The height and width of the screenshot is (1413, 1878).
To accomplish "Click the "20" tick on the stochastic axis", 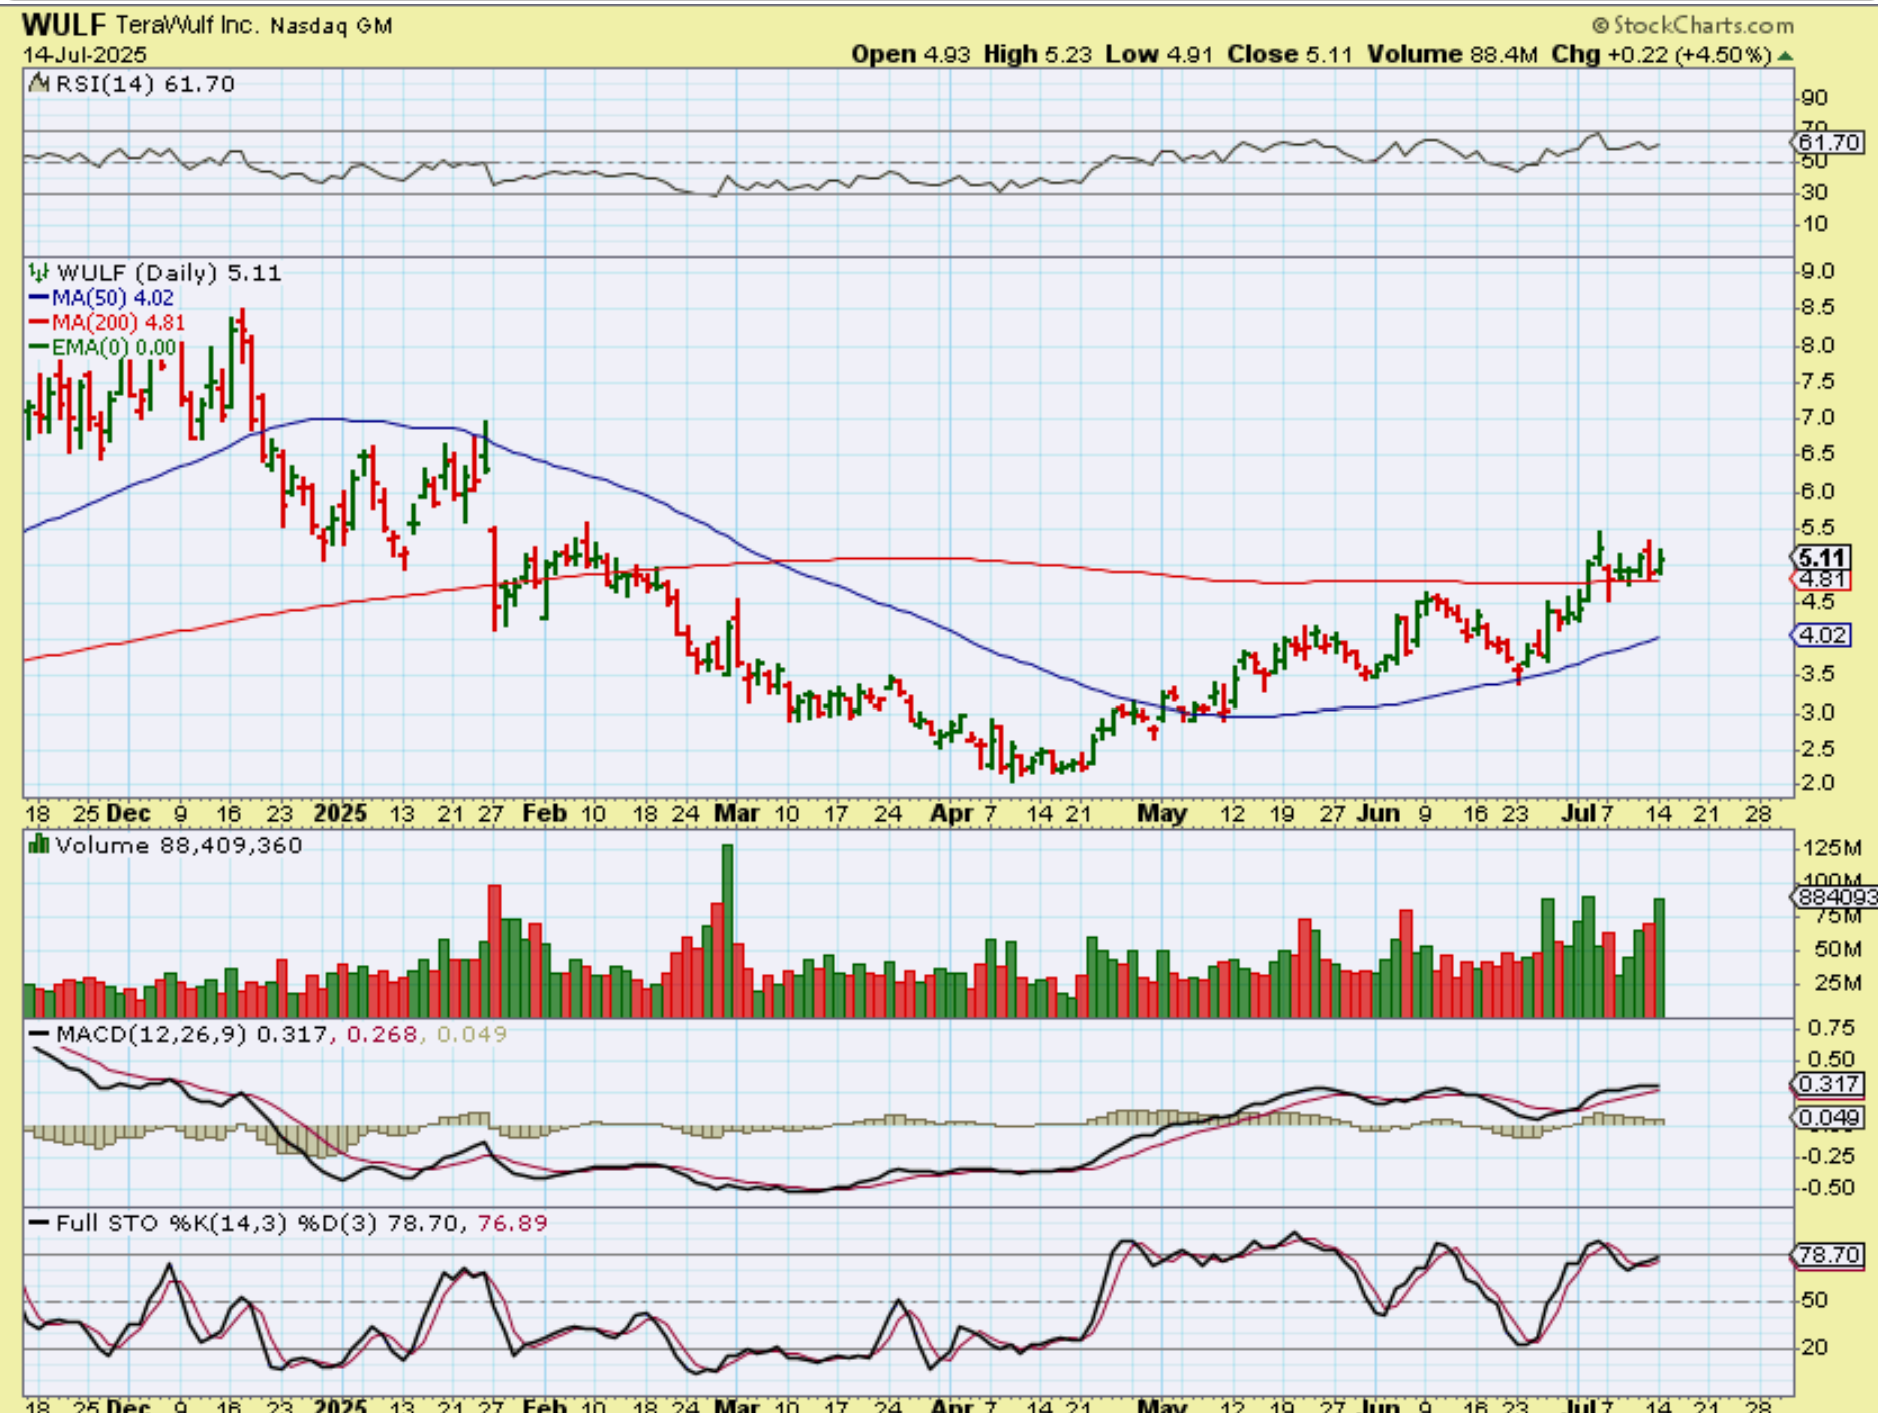I will click(x=1814, y=1347).
